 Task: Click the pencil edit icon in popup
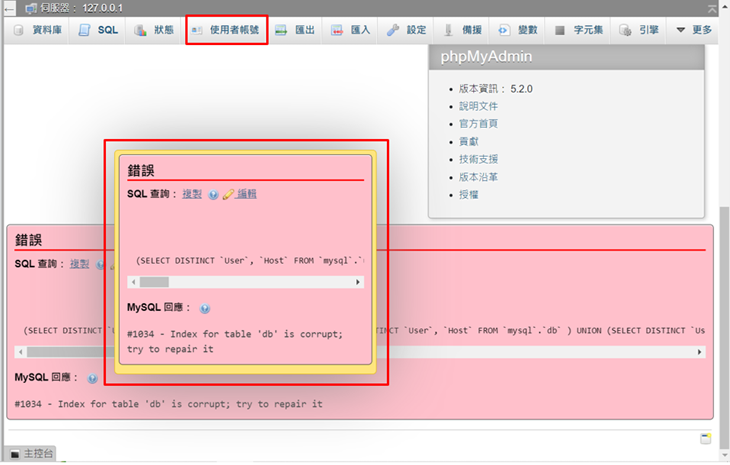click(228, 195)
